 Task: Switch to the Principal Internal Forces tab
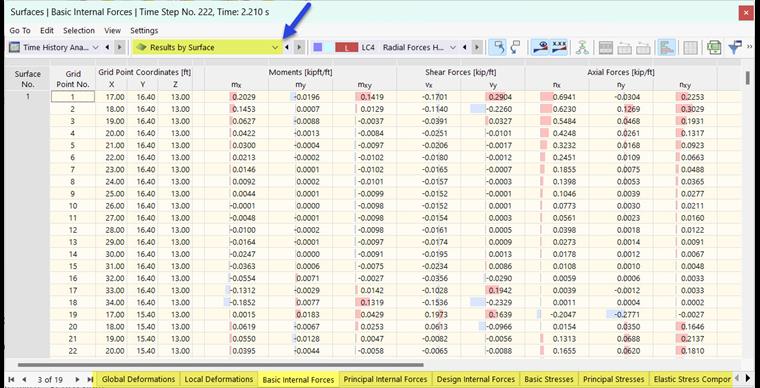pyautogui.click(x=385, y=379)
